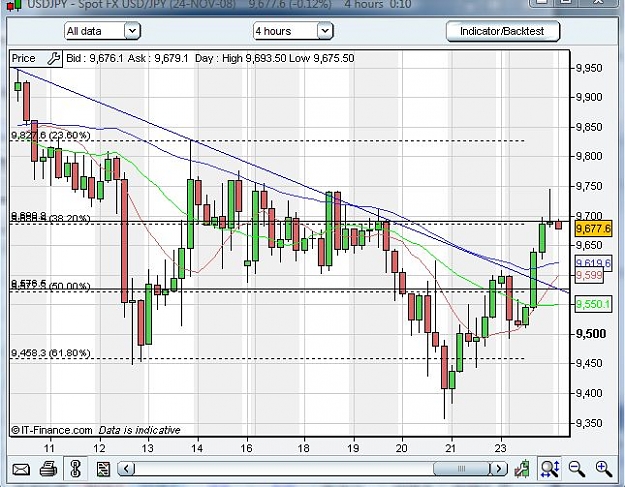Click the printer icon
Viewport: 625px width, 487px height.
(49, 469)
